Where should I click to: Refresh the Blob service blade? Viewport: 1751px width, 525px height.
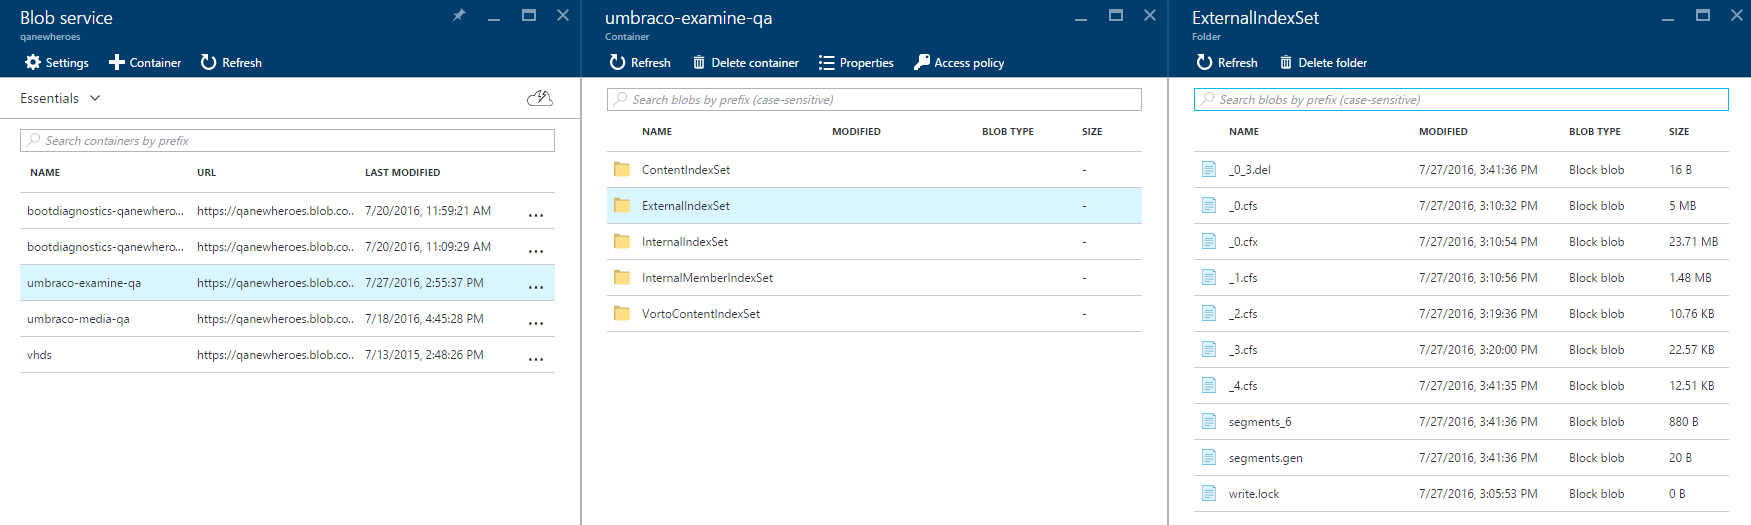231,62
